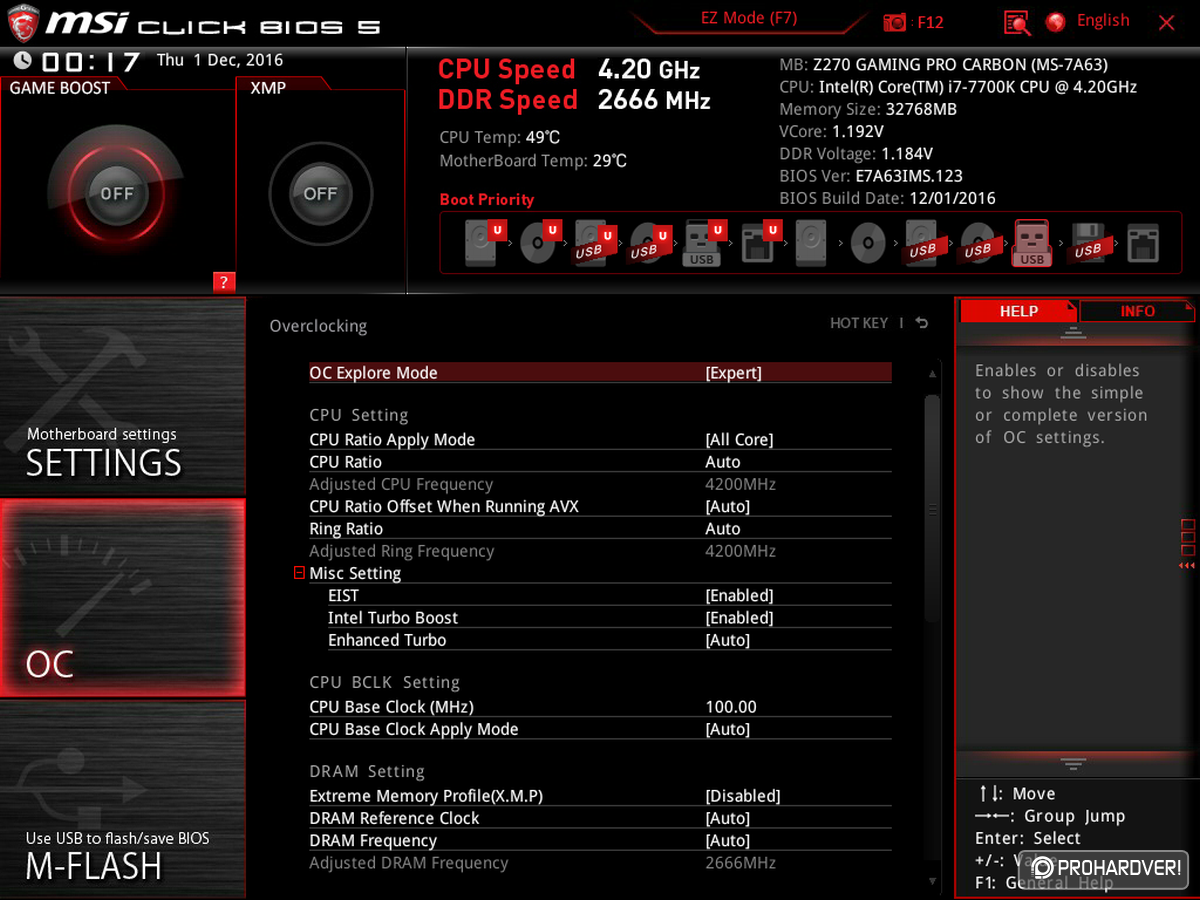Open the CPU Ratio Apply Mode dropdown
Screen dimensions: 1200x900
739,440
